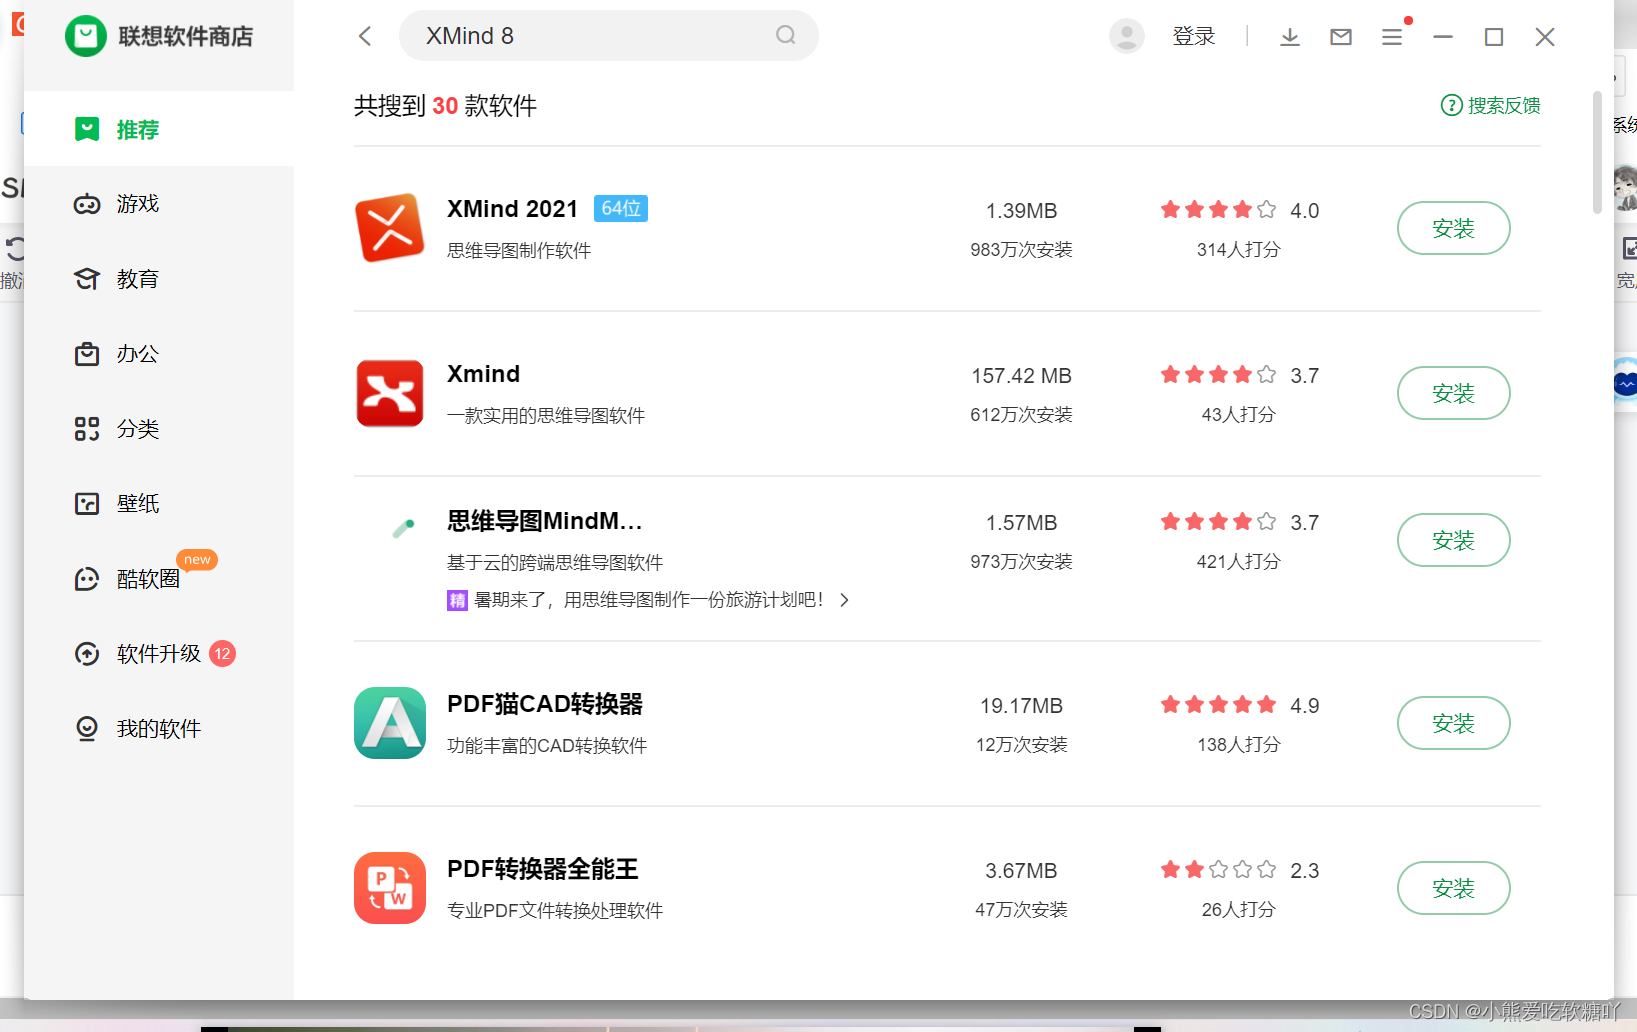Click the PDF转换器全能王 title

coord(543,869)
